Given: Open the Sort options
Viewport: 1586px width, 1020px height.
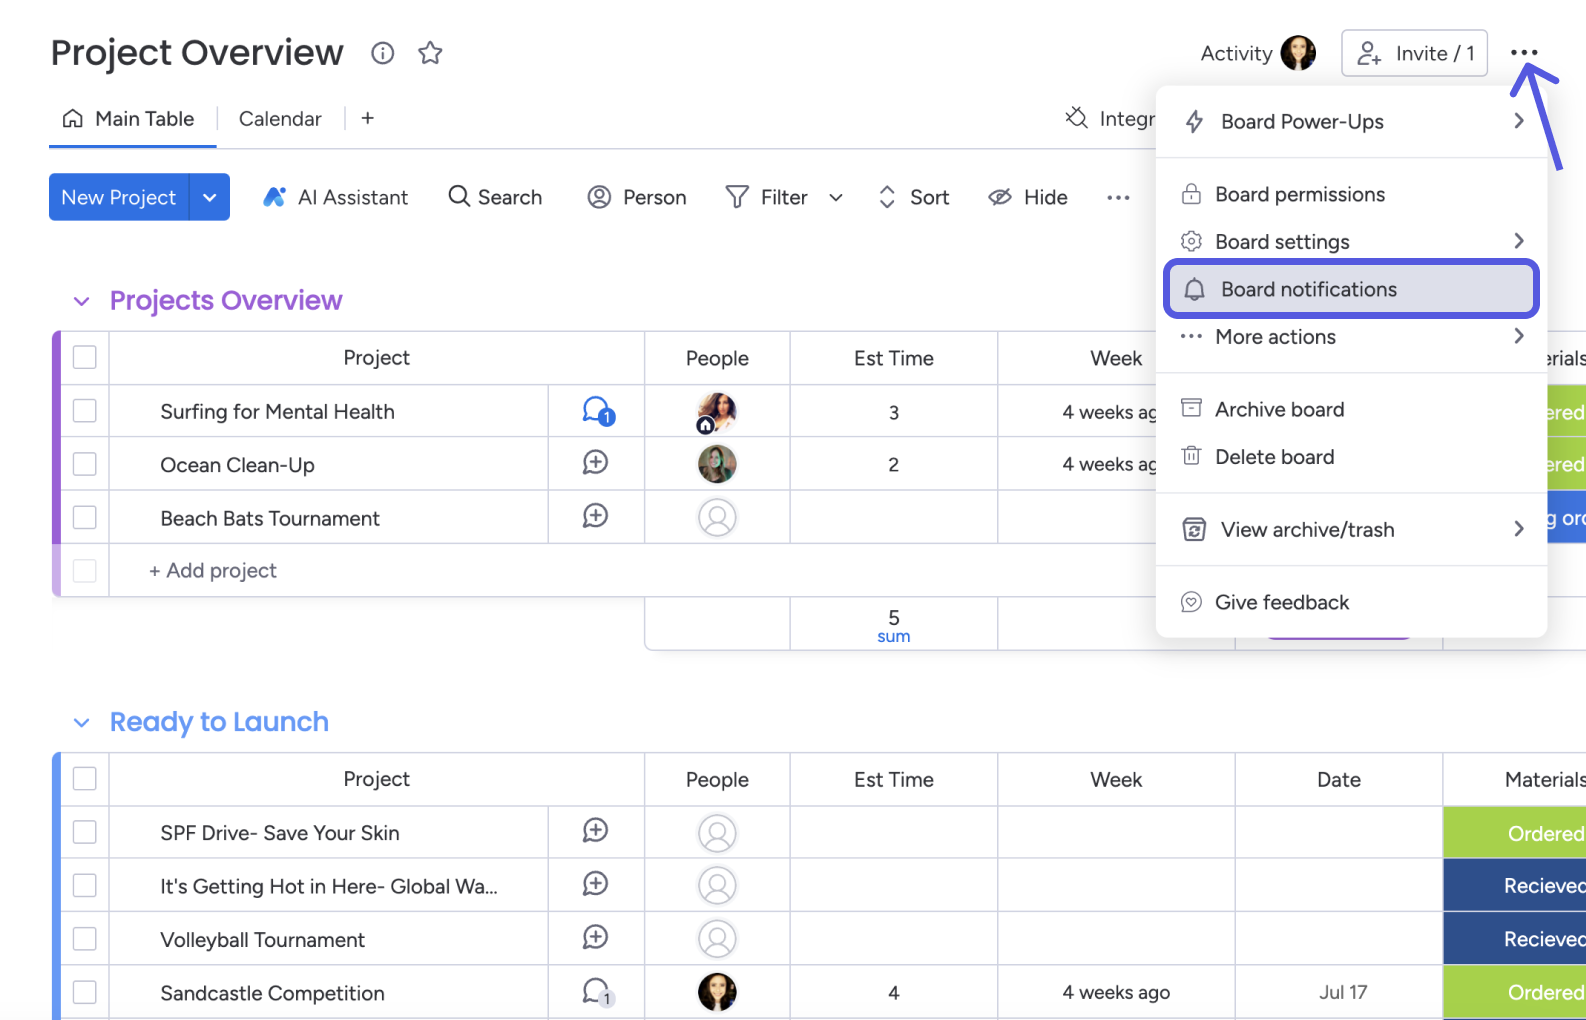Looking at the screenshot, I should click(x=914, y=197).
